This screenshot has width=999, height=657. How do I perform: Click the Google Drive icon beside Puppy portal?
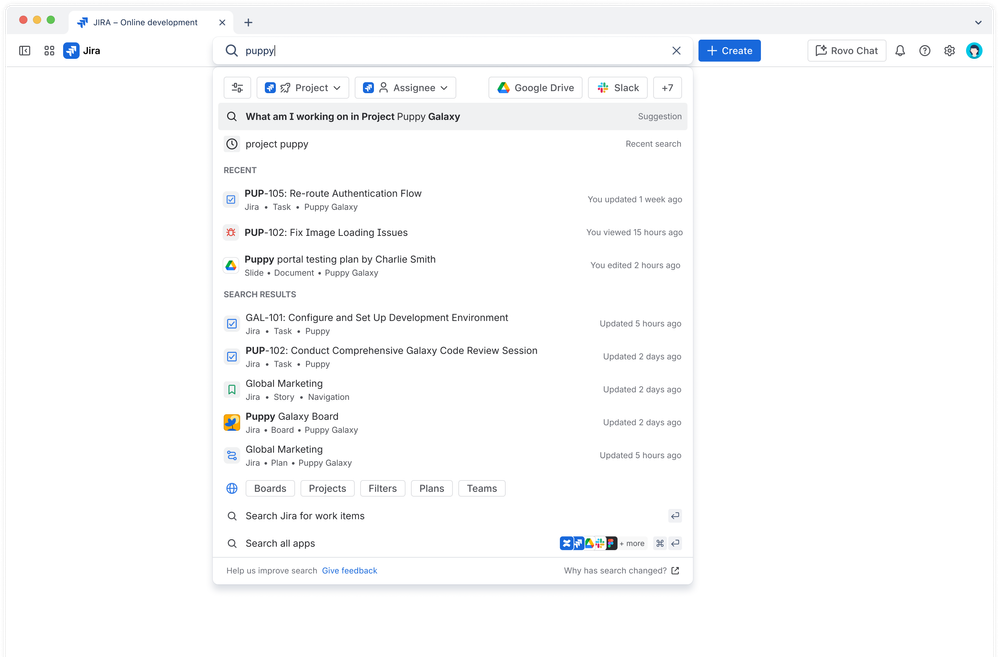(231, 265)
